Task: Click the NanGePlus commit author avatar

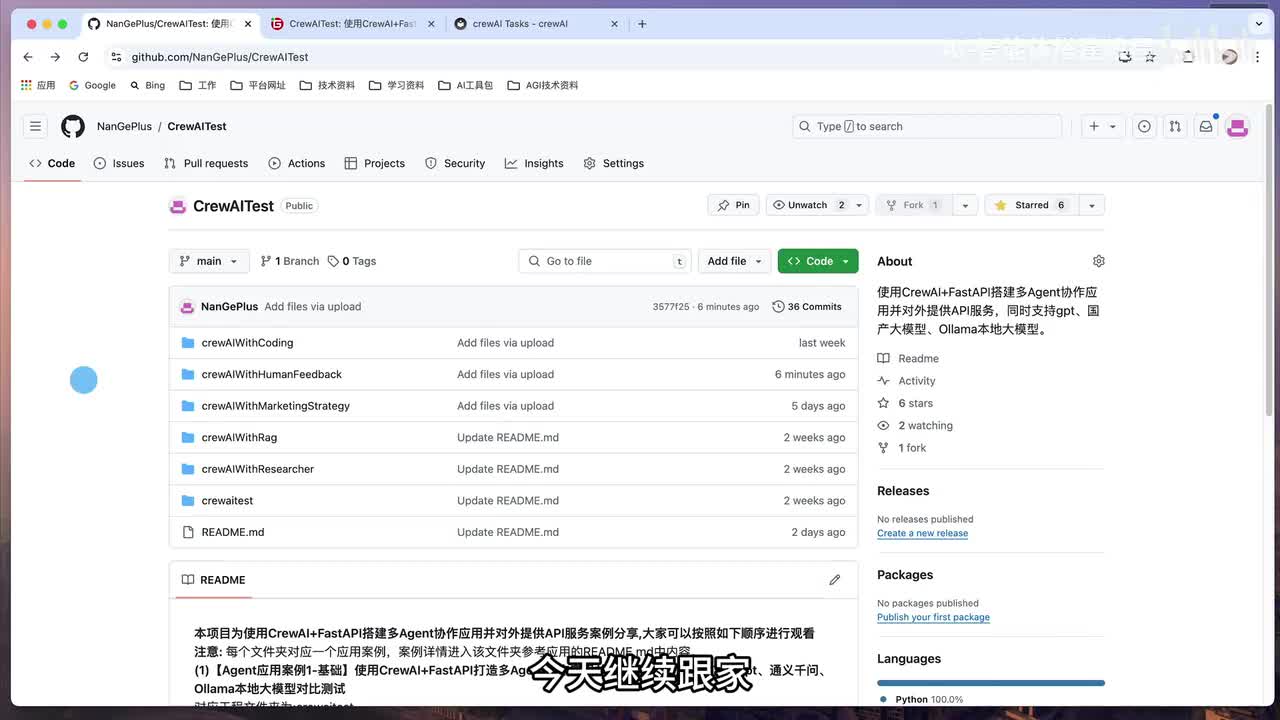Action: click(187, 307)
